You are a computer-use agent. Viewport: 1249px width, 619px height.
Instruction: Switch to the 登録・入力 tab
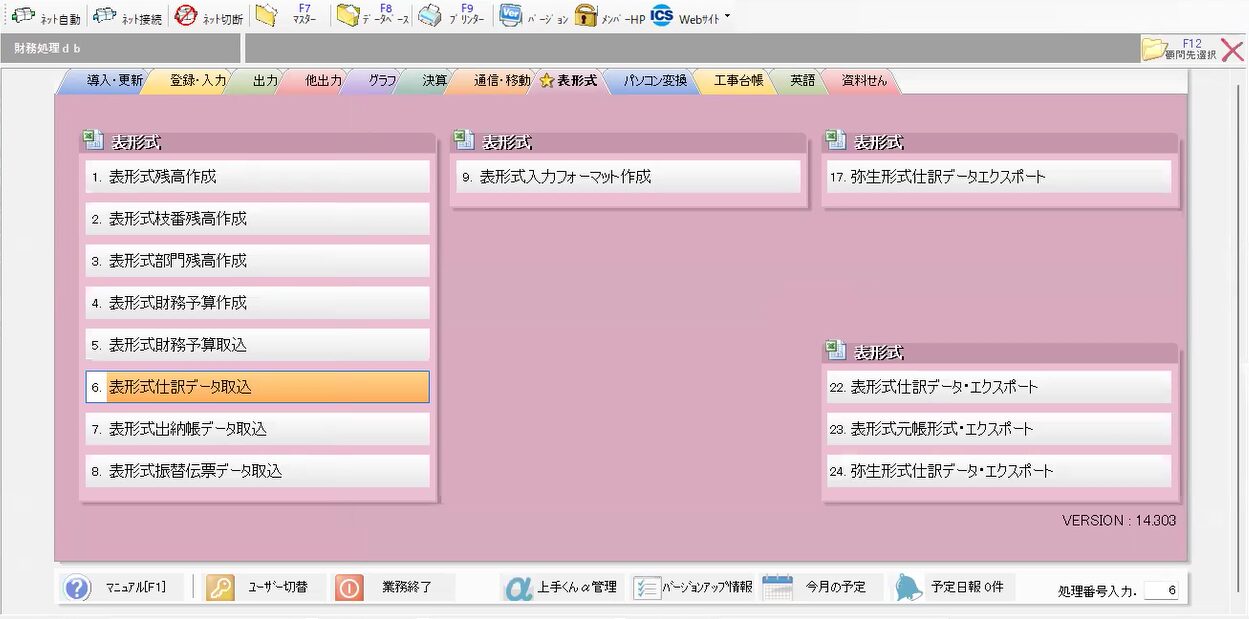coord(197,81)
